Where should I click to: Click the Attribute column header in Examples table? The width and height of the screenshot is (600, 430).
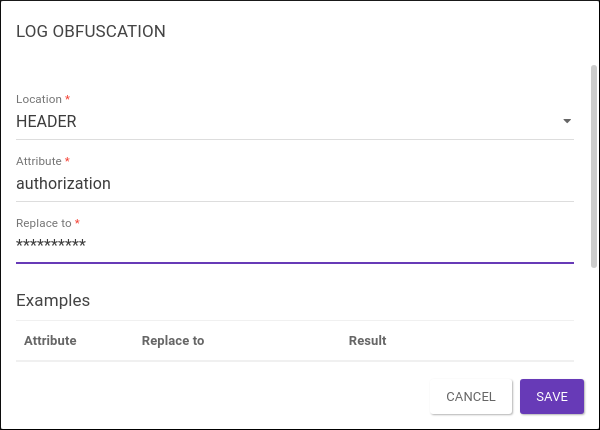point(50,341)
